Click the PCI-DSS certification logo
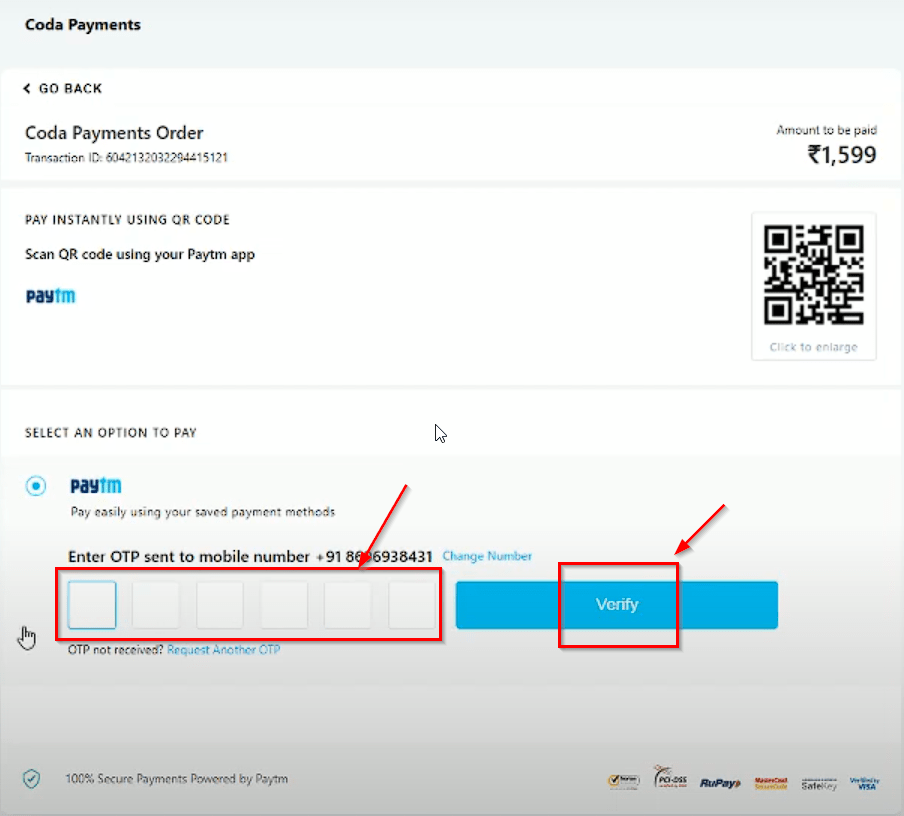Screen dimensions: 904x816 [668, 779]
